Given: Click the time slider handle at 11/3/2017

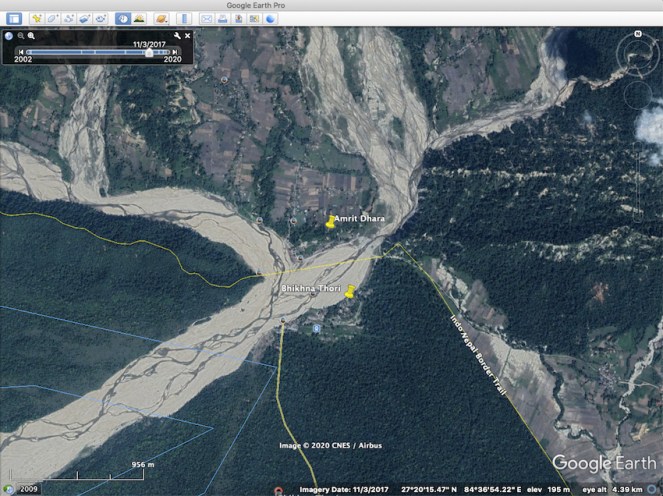Looking at the screenshot, I should click(x=149, y=52).
